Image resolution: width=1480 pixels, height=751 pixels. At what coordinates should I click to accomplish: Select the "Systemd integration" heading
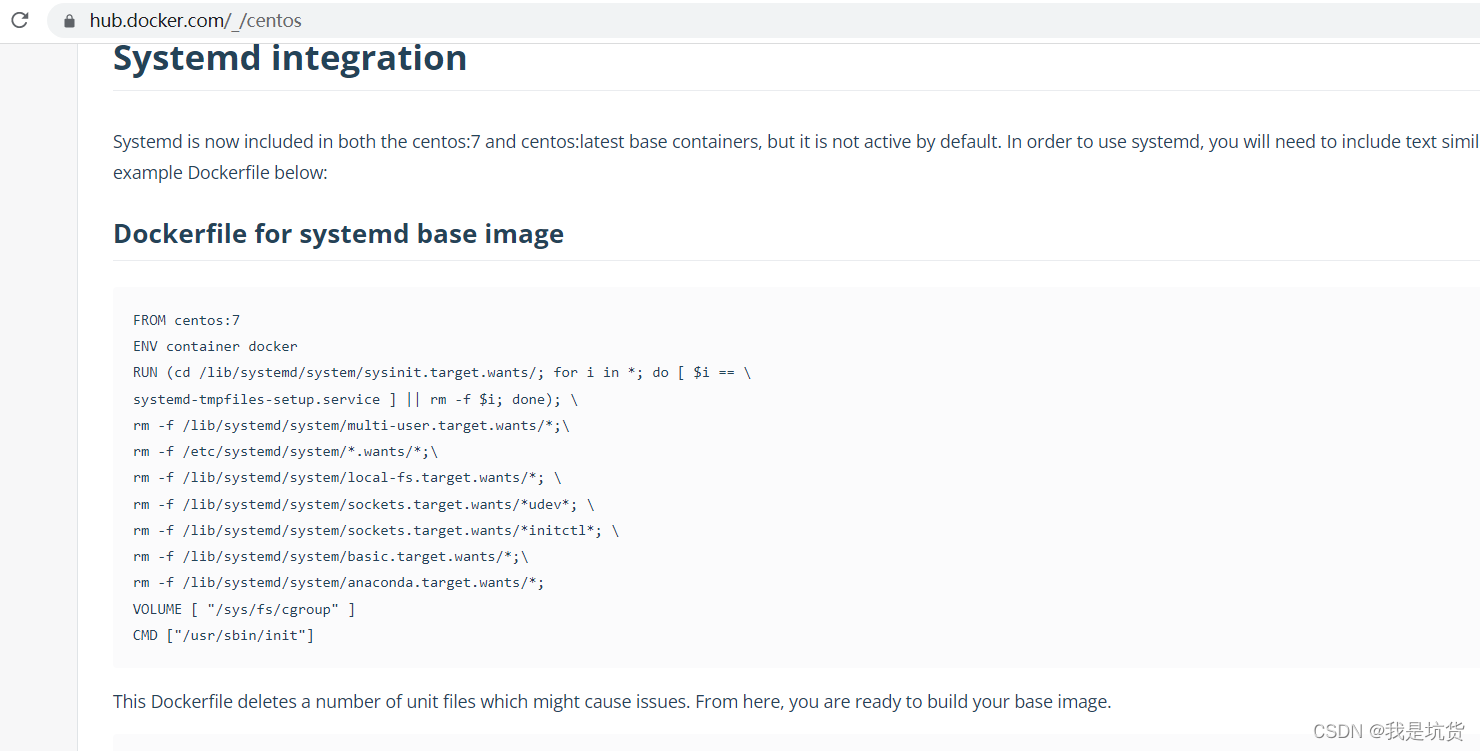(290, 58)
